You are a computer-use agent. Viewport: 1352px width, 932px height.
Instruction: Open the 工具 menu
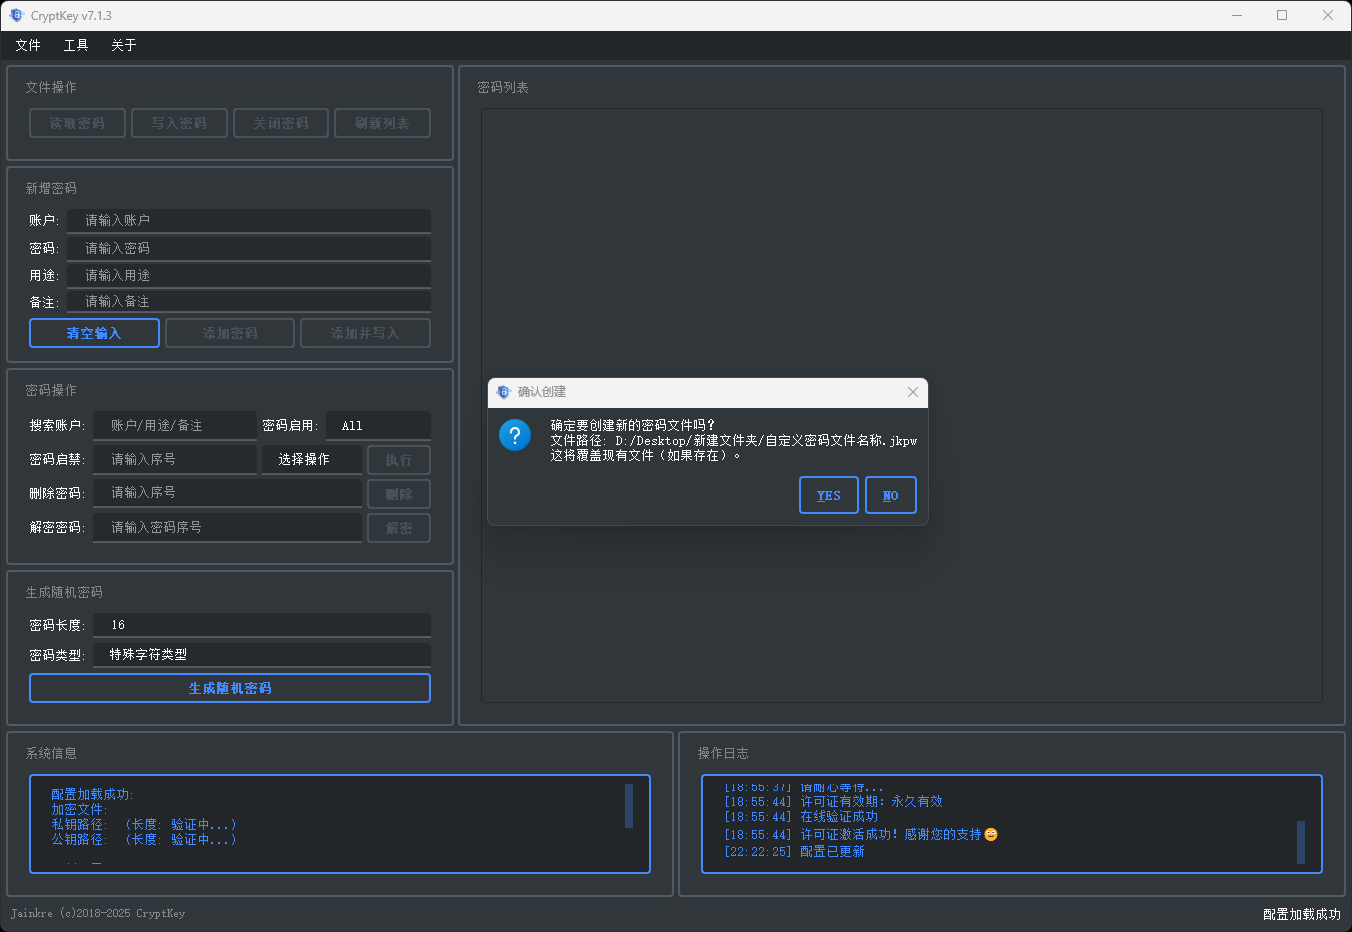(76, 45)
